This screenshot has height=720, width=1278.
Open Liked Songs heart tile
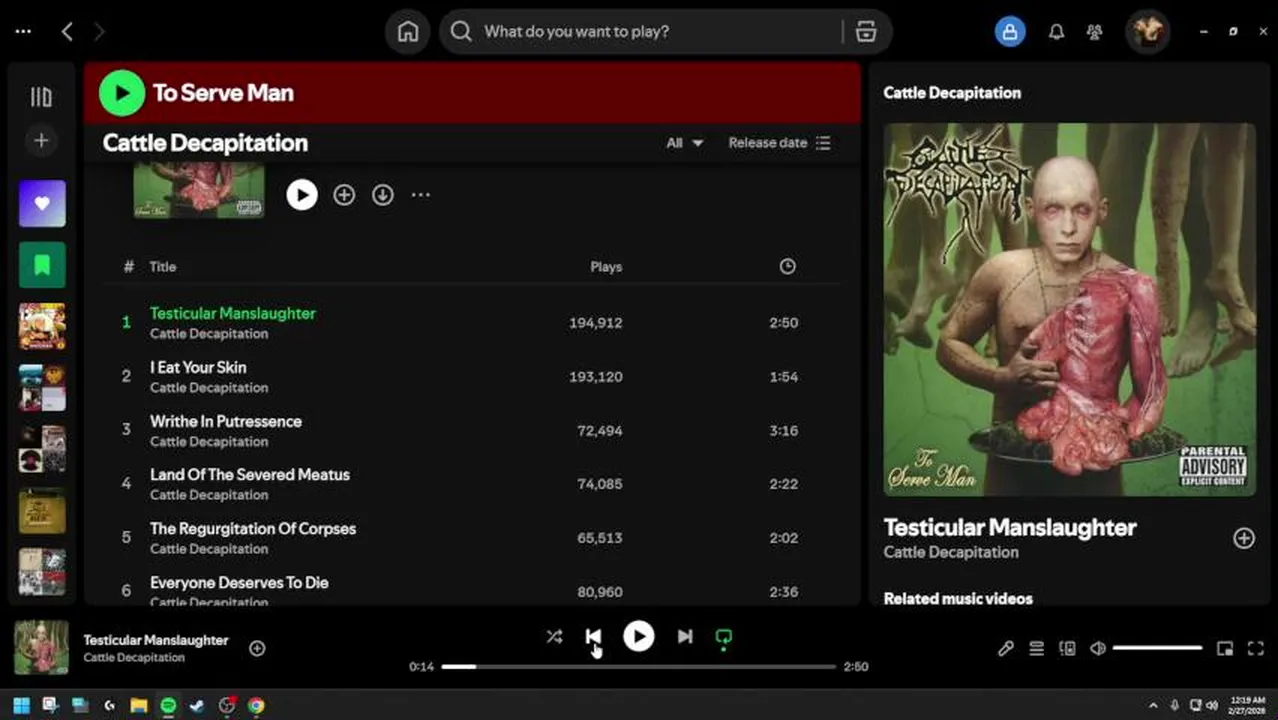[42, 204]
